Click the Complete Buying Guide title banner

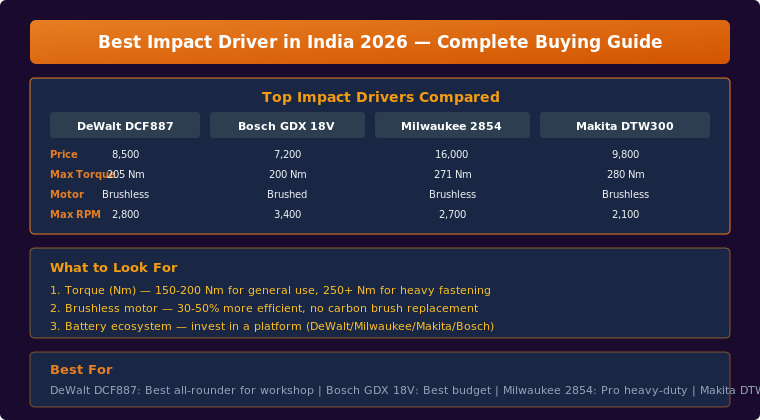tap(380, 42)
